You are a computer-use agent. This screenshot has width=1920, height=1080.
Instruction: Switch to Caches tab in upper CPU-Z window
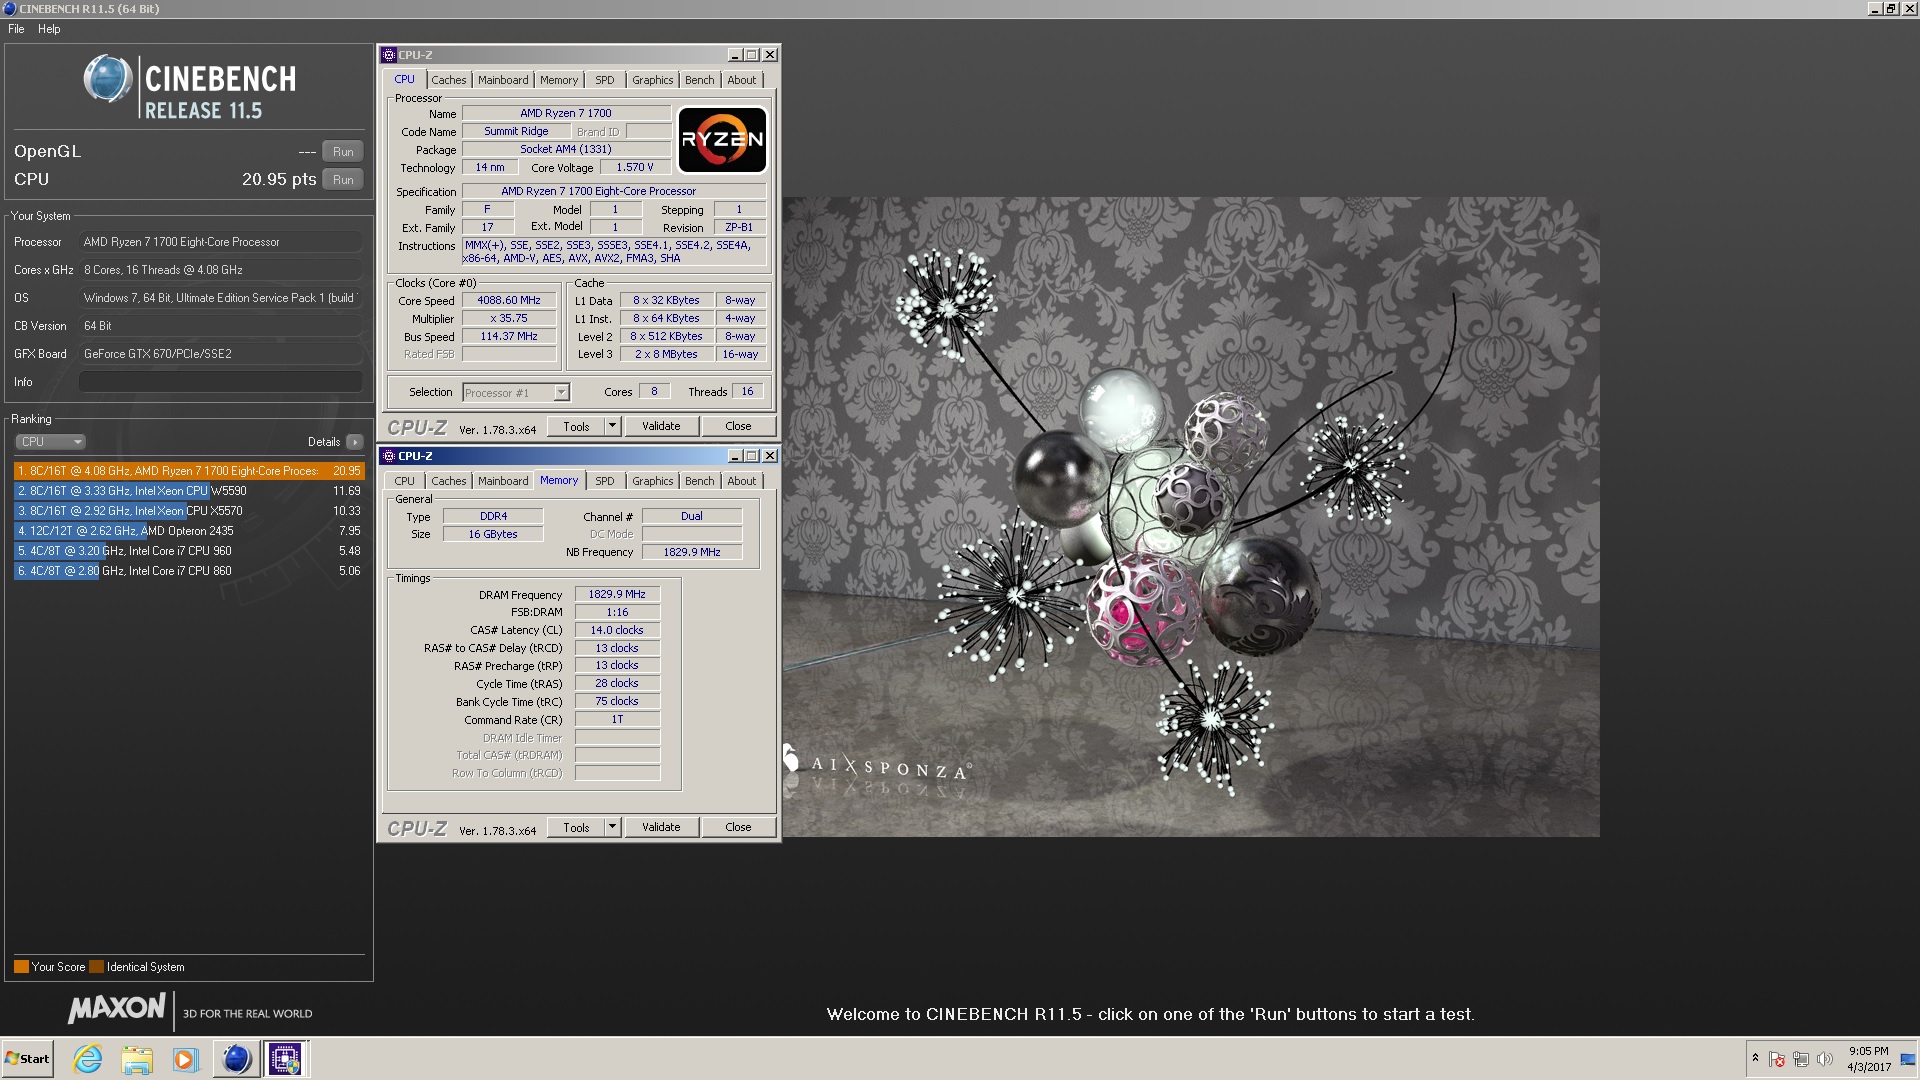[449, 80]
